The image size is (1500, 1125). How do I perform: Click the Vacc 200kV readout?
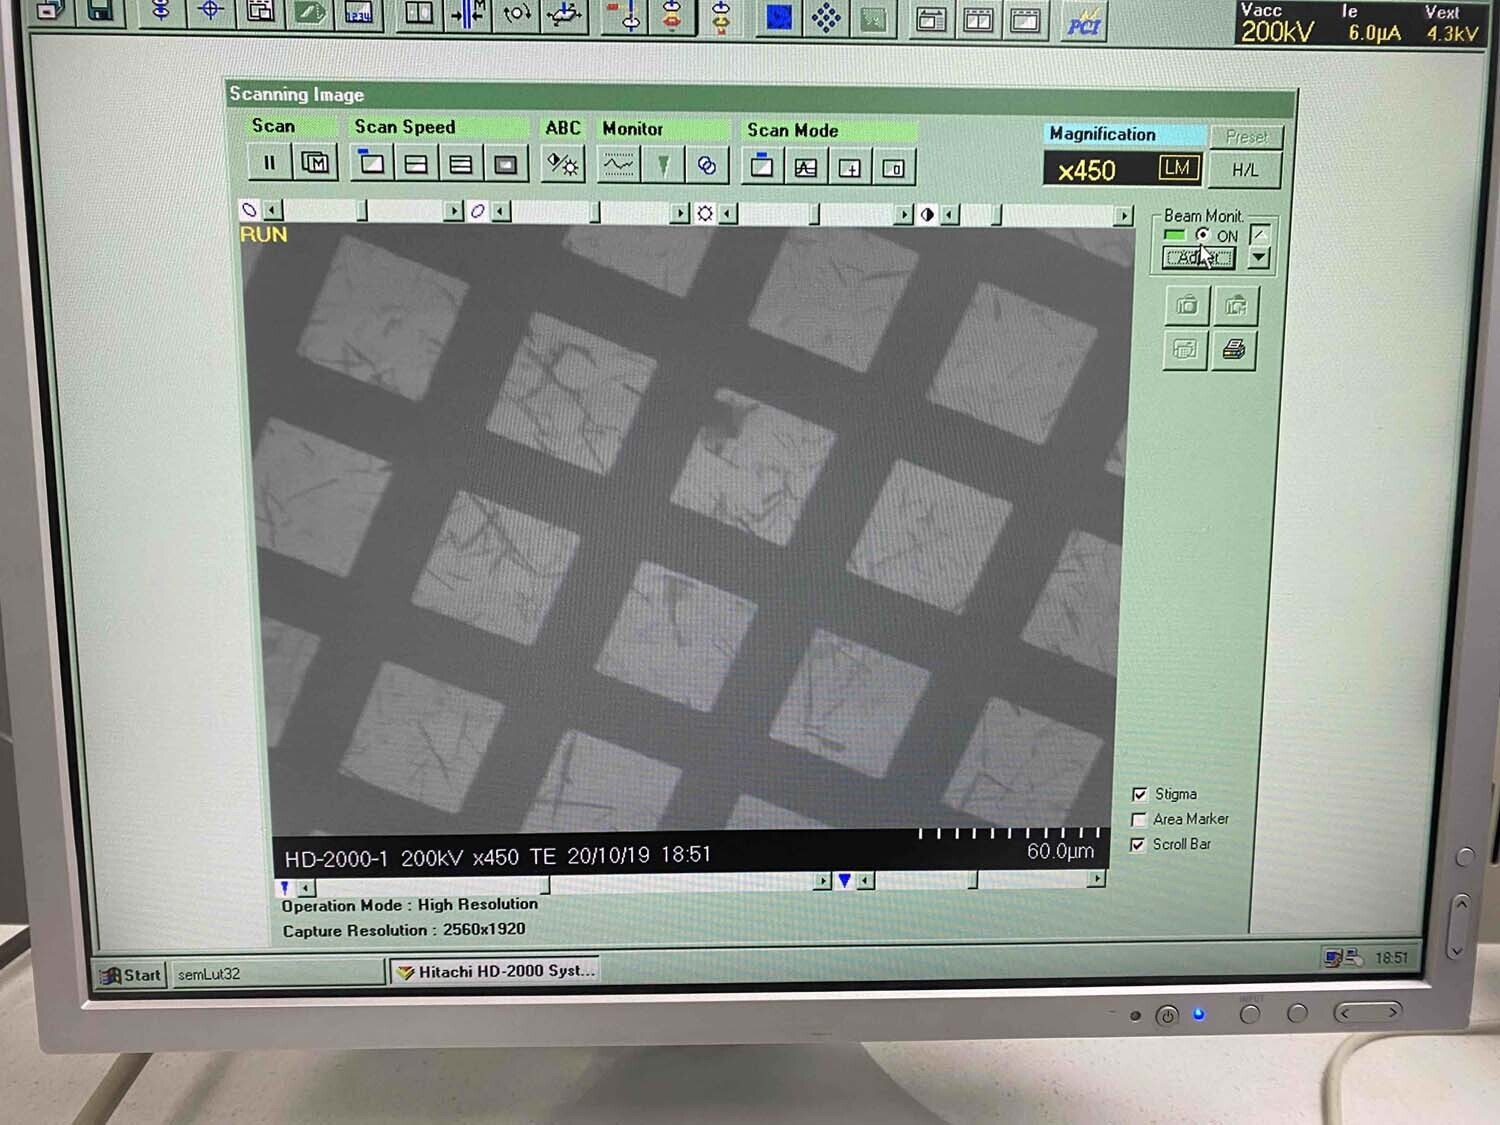[1277, 25]
